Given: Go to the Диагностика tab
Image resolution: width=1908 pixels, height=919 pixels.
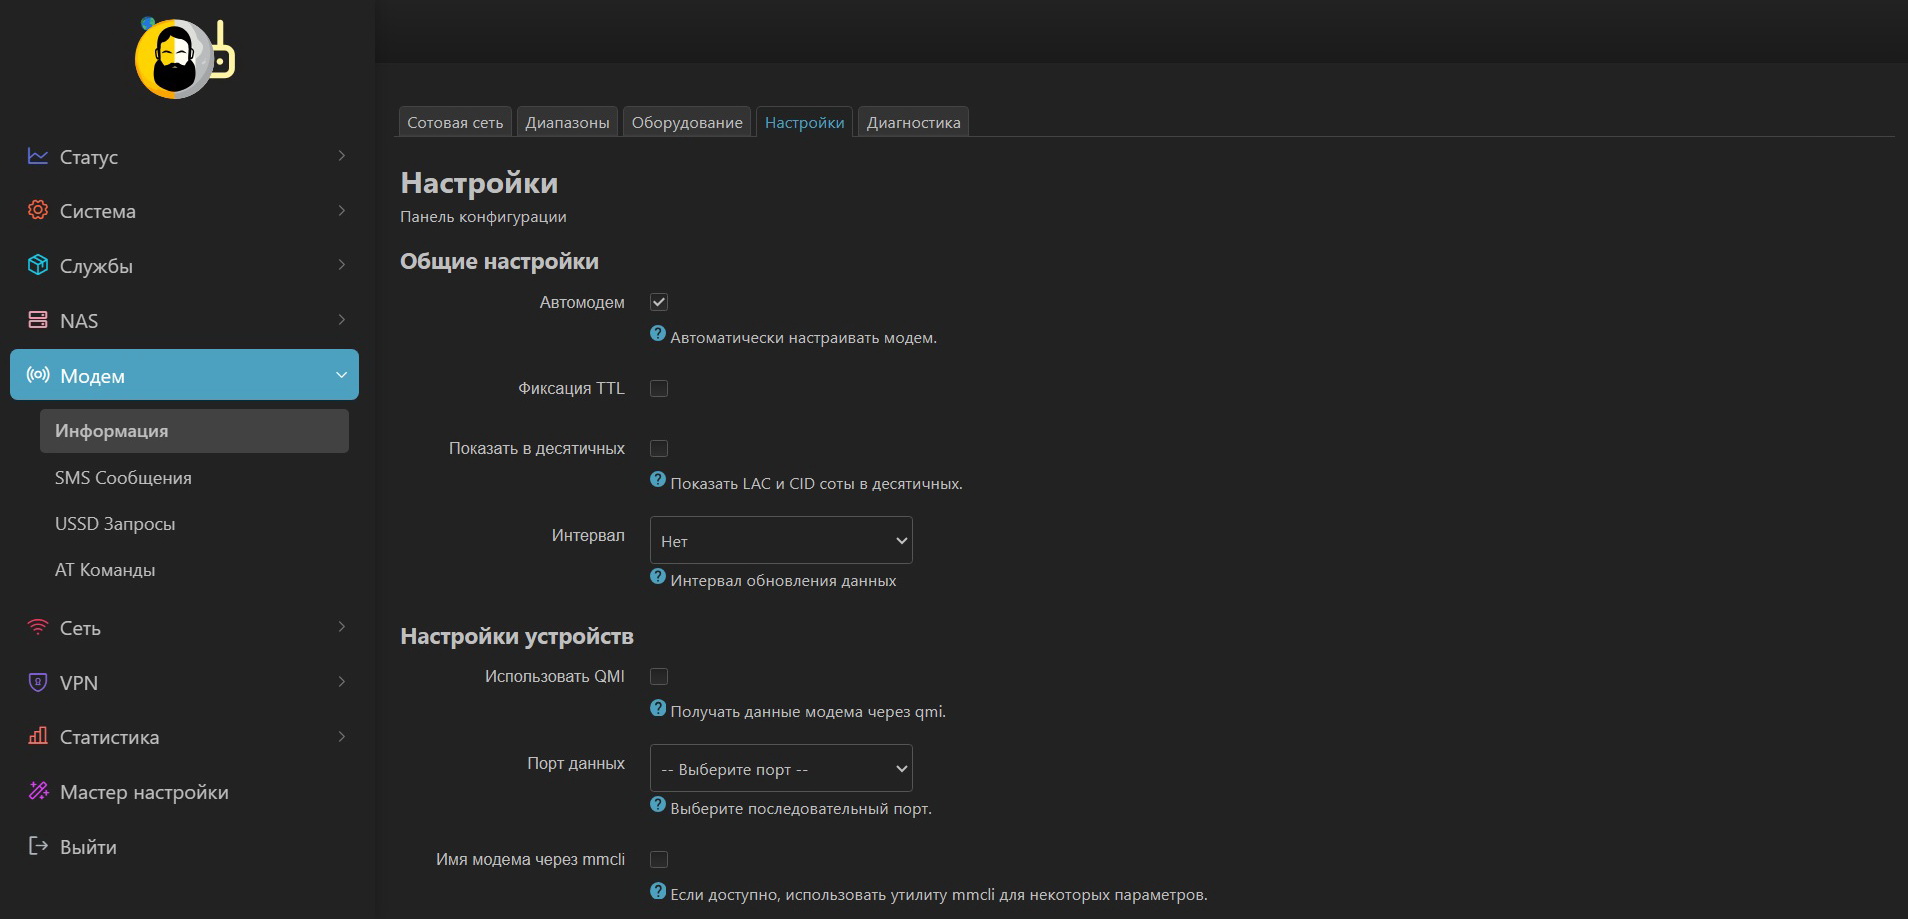Looking at the screenshot, I should pyautogui.click(x=913, y=122).
